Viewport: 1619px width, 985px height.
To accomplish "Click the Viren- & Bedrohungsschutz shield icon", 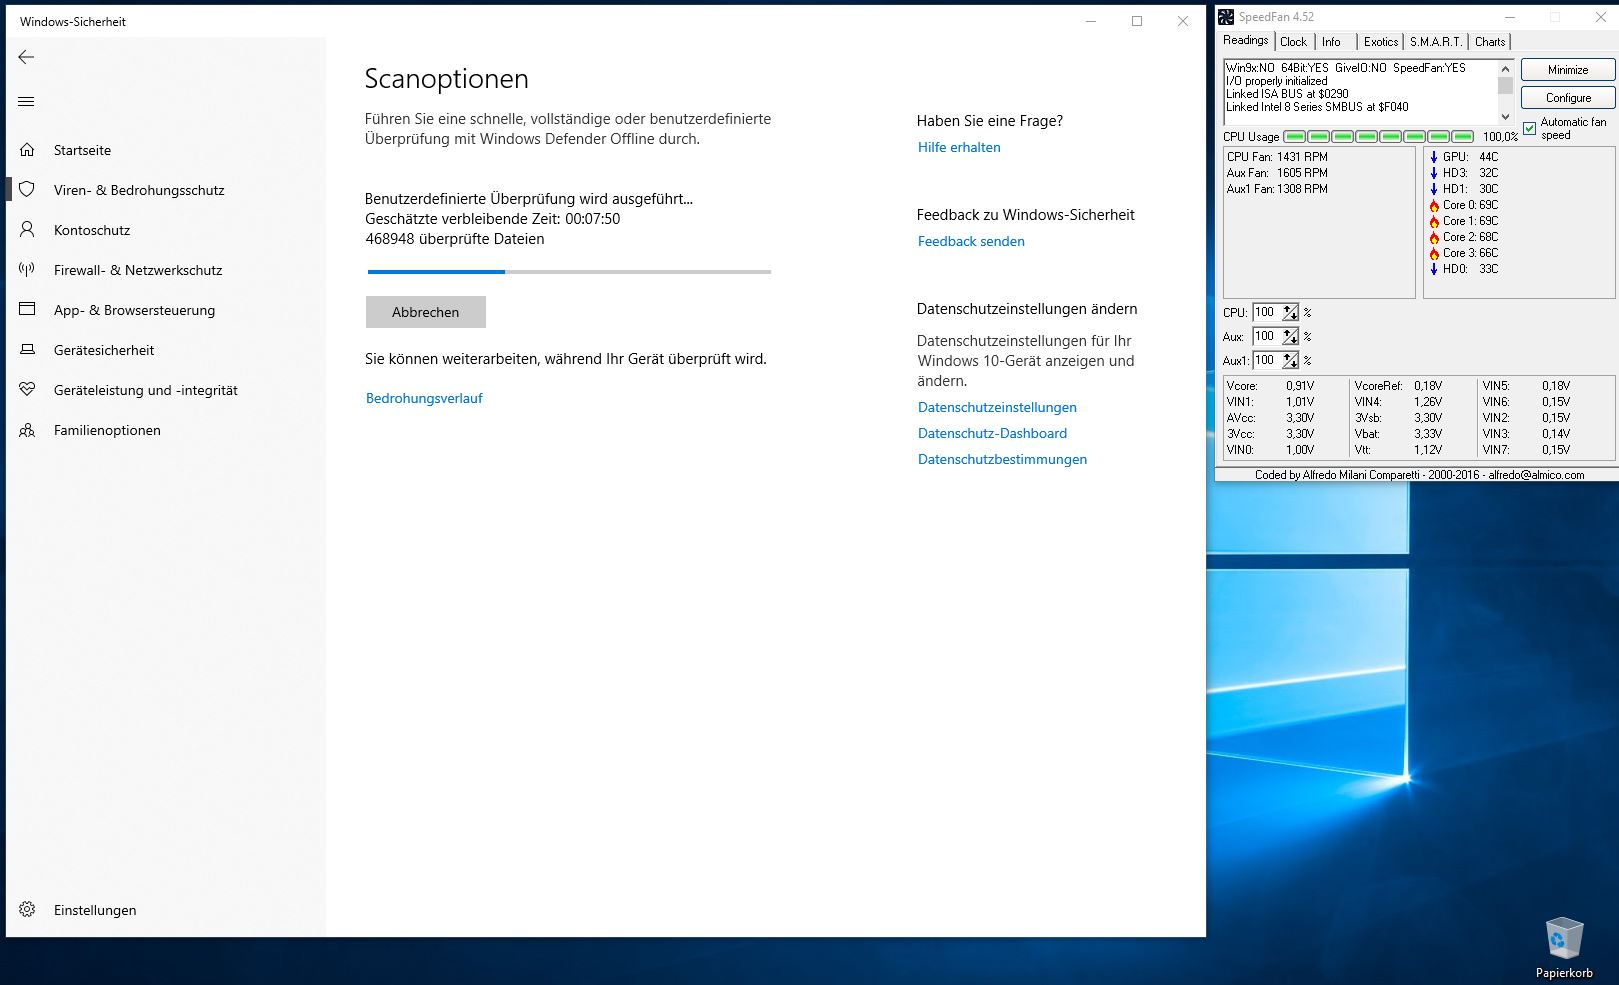I will point(27,189).
